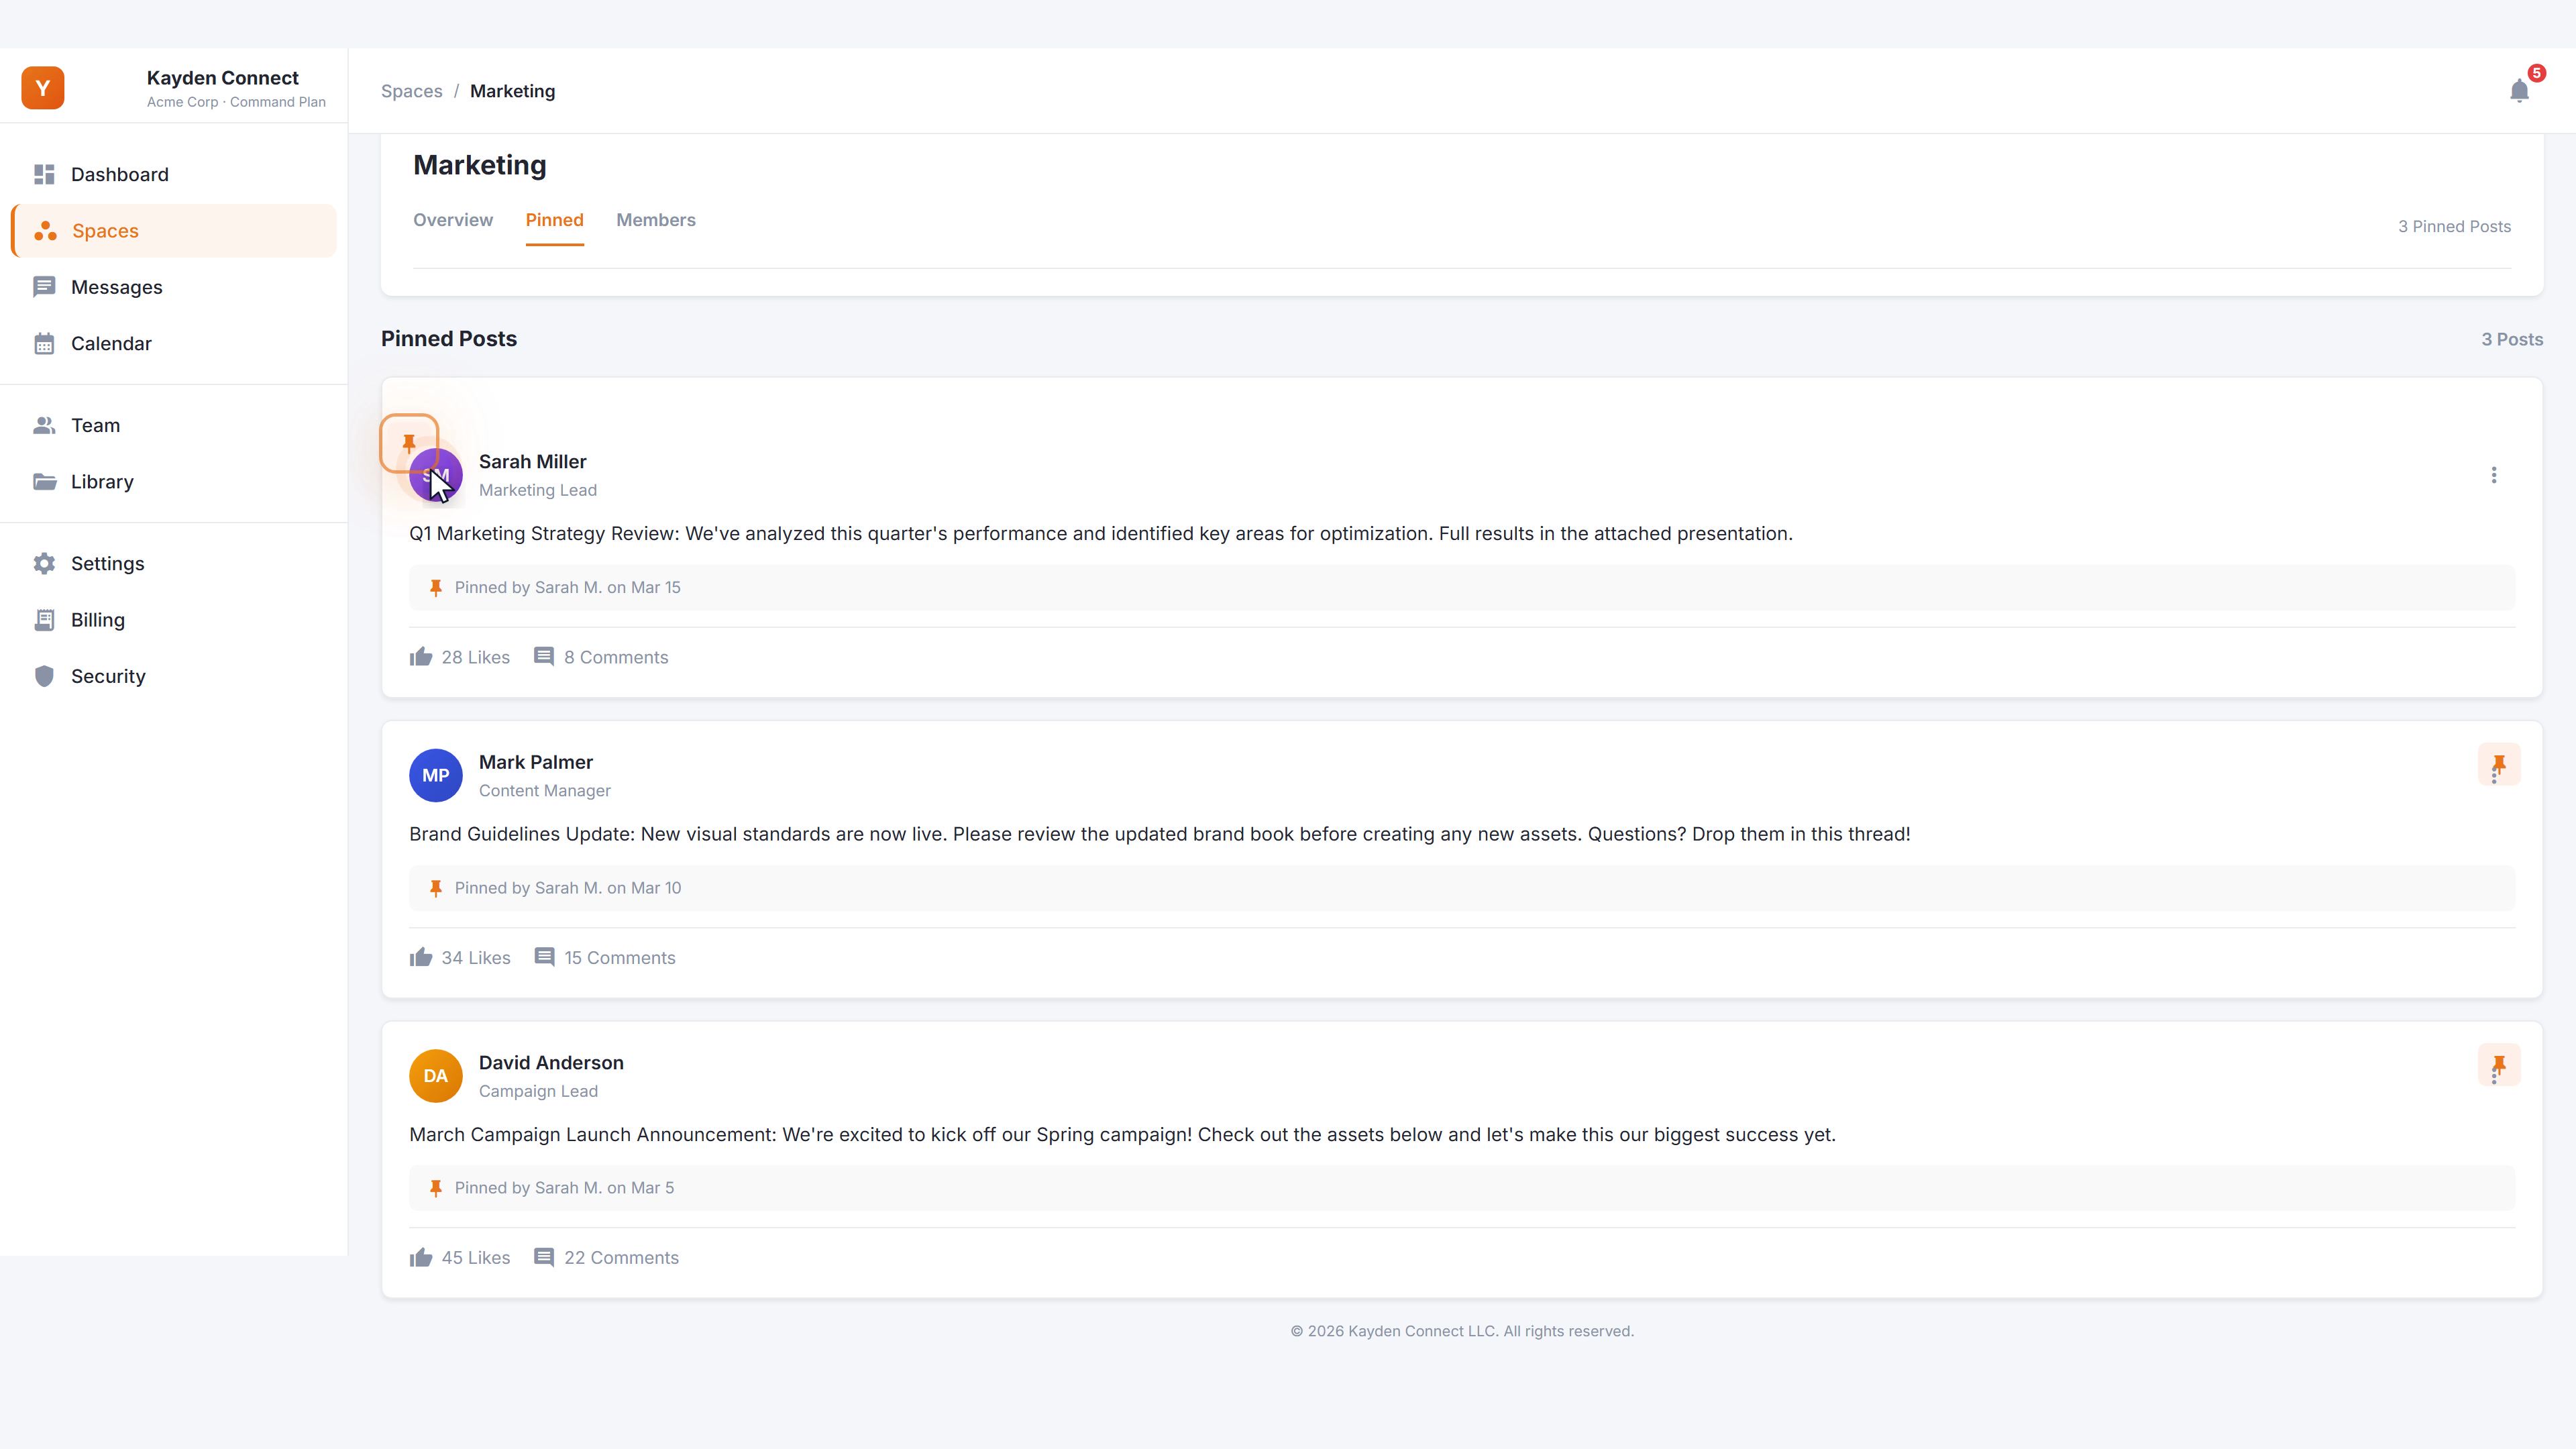
Task: Open the 22 Comments thread
Action: point(606,1258)
